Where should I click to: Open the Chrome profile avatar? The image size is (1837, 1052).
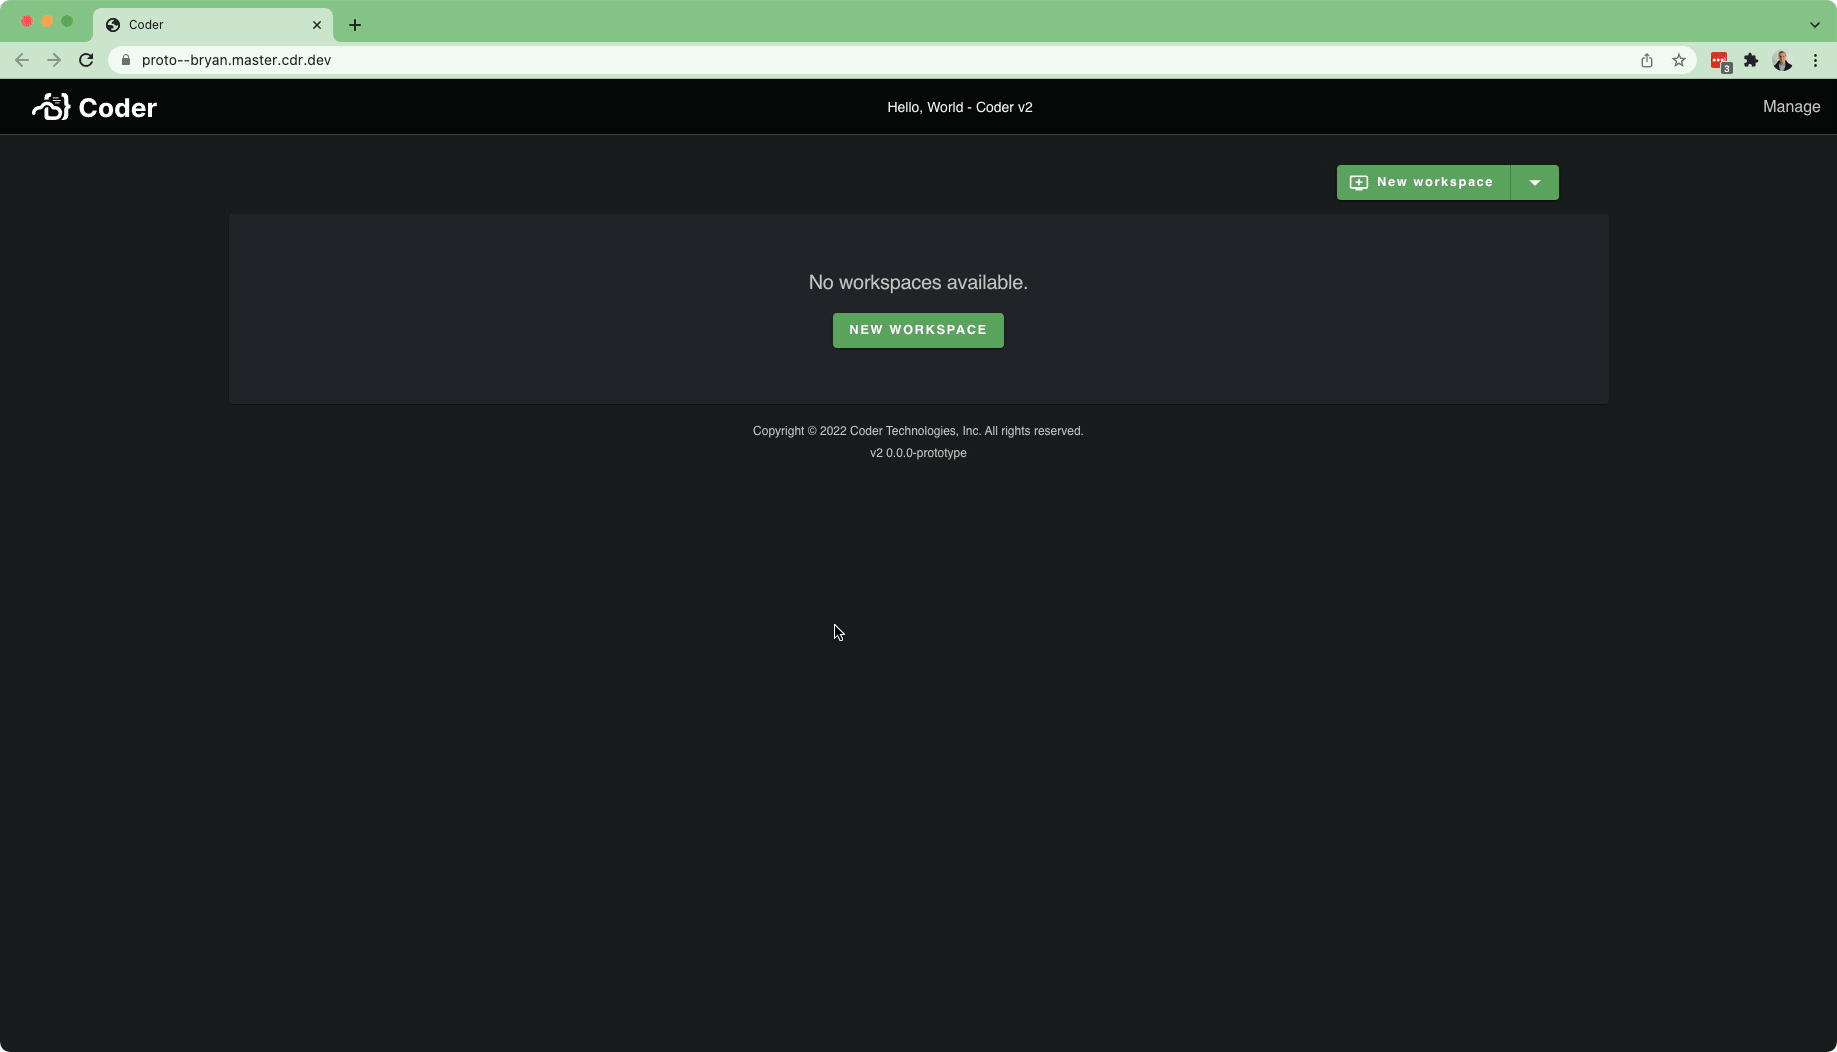click(x=1783, y=60)
